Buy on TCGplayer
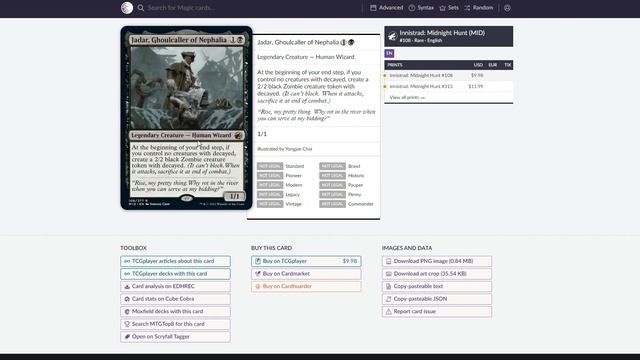Image resolution: width=640 pixels, height=360 pixels. pos(306,261)
